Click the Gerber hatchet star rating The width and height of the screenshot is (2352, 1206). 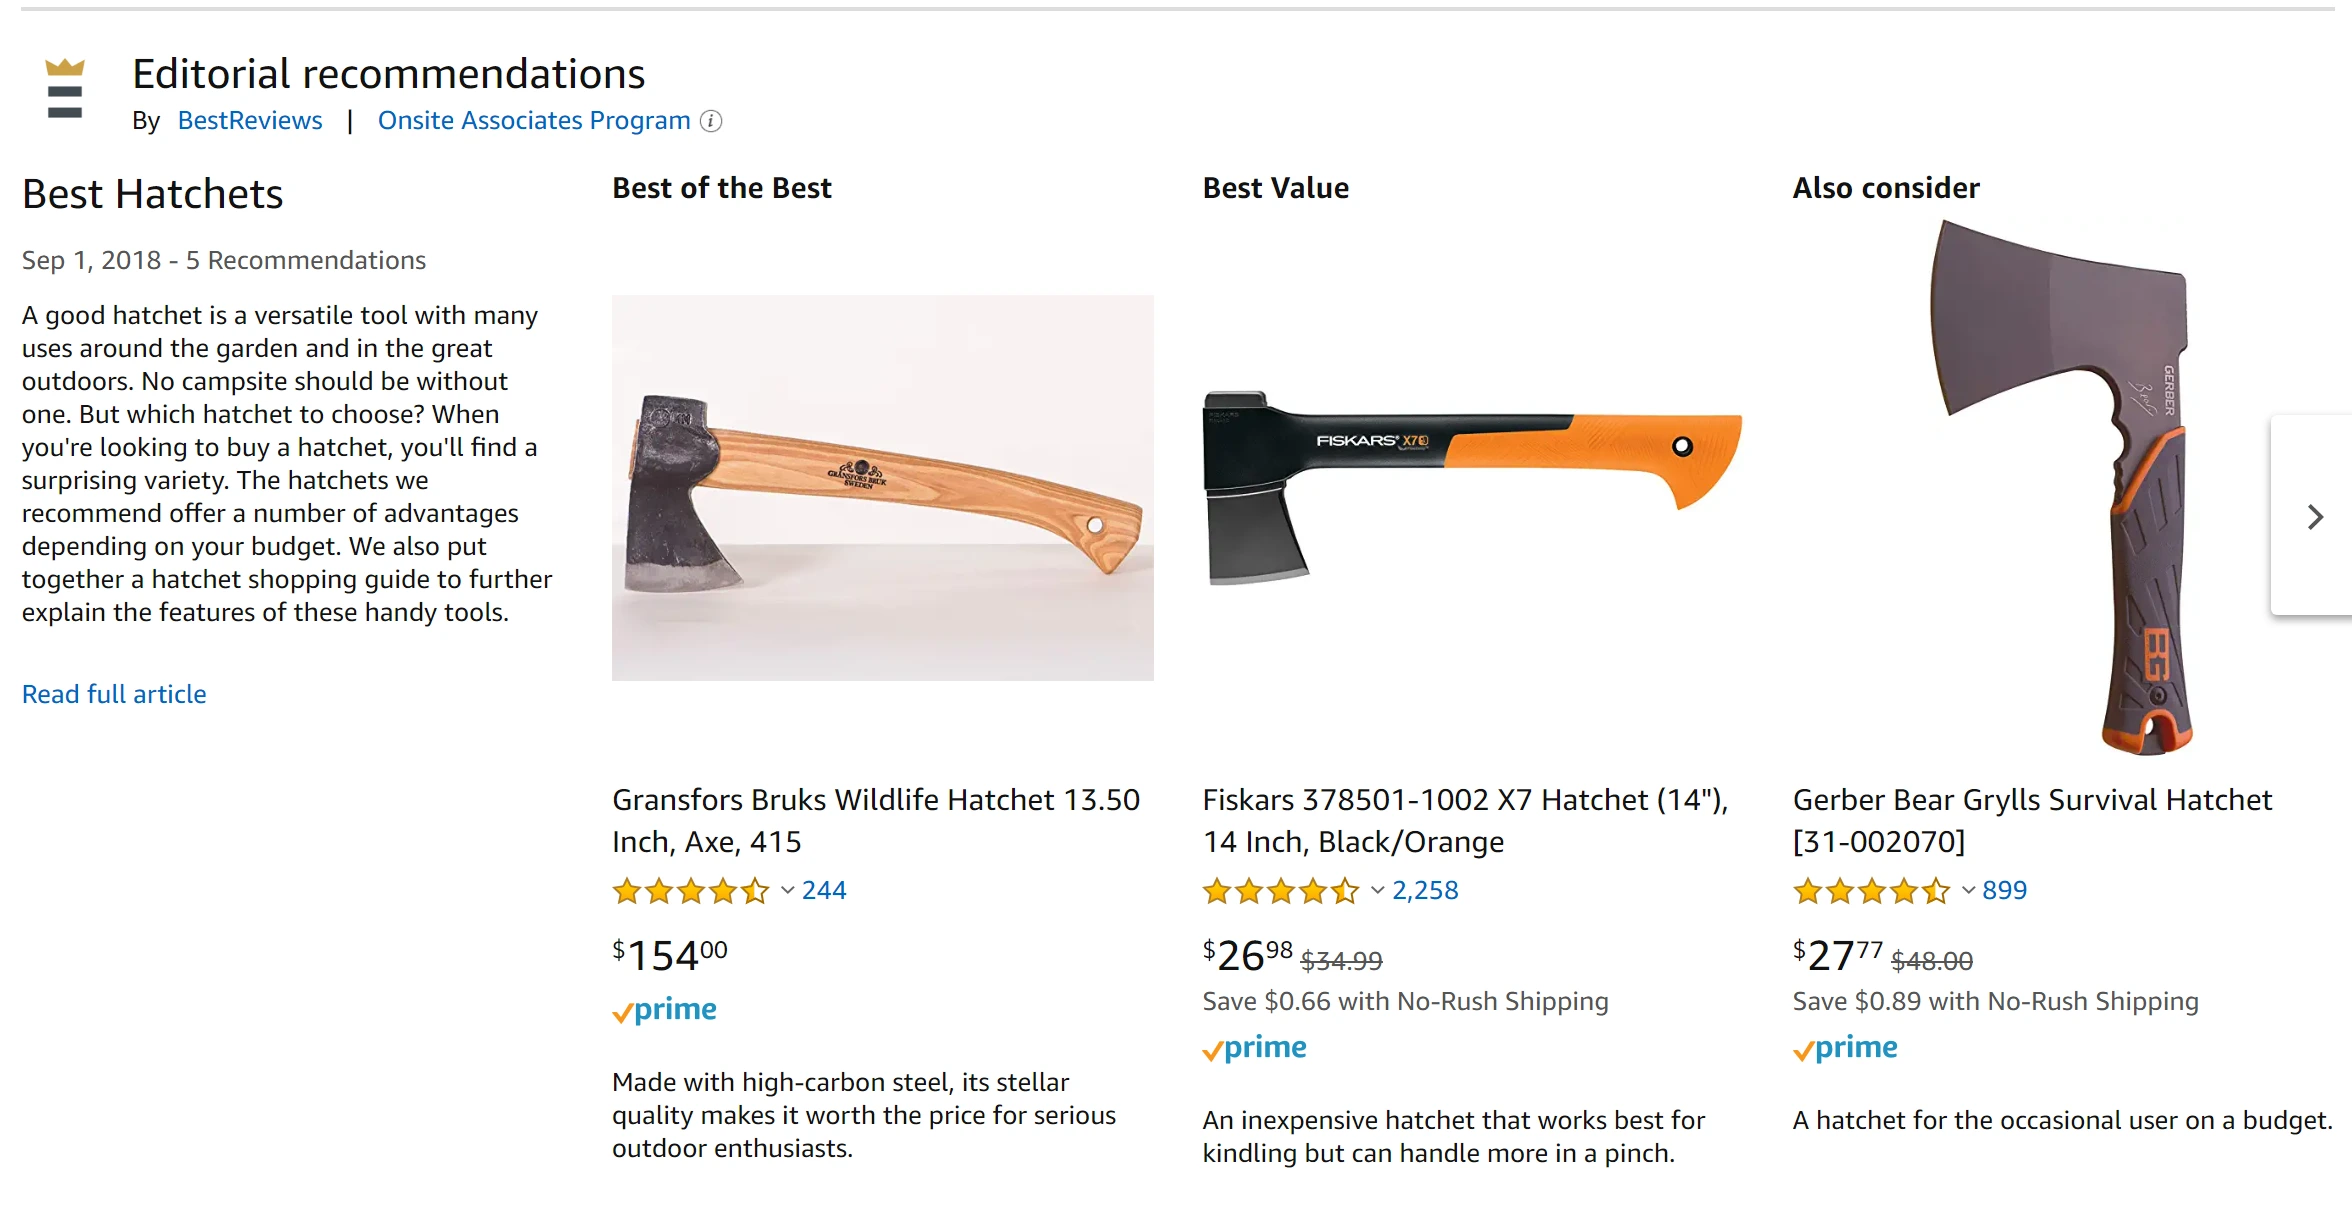[x=1871, y=890]
